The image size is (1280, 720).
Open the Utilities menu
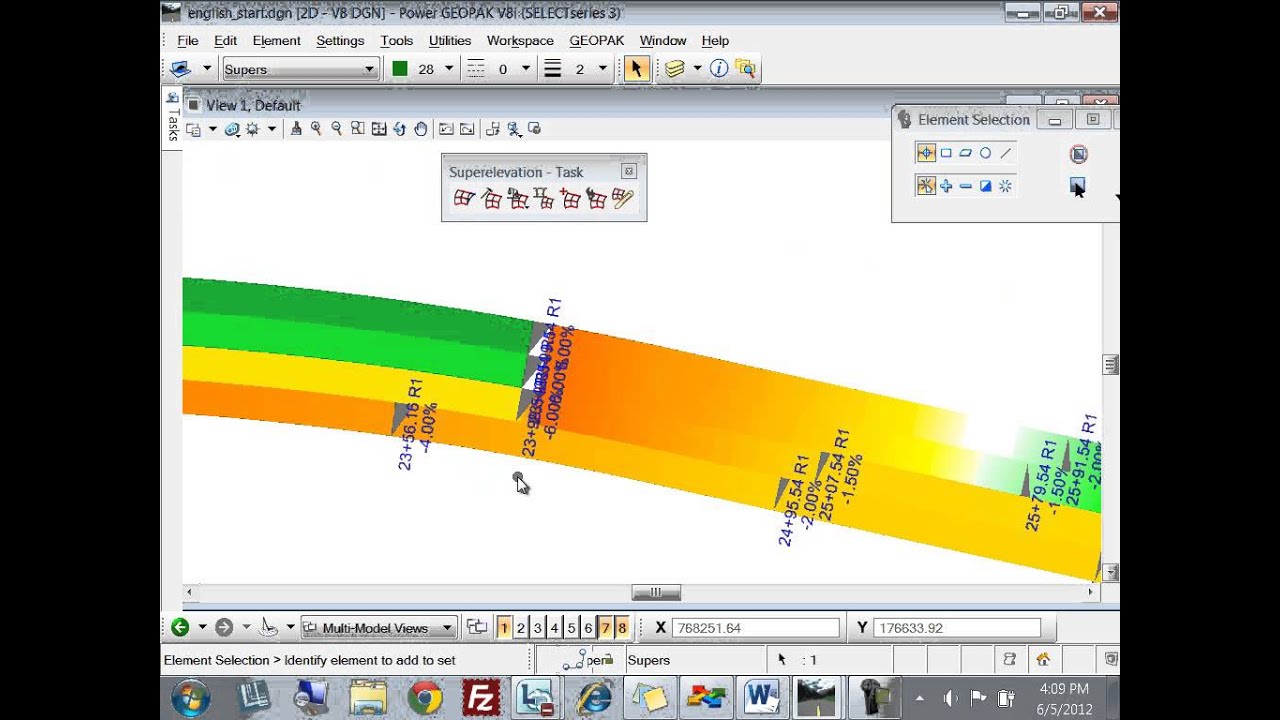pyautogui.click(x=450, y=41)
